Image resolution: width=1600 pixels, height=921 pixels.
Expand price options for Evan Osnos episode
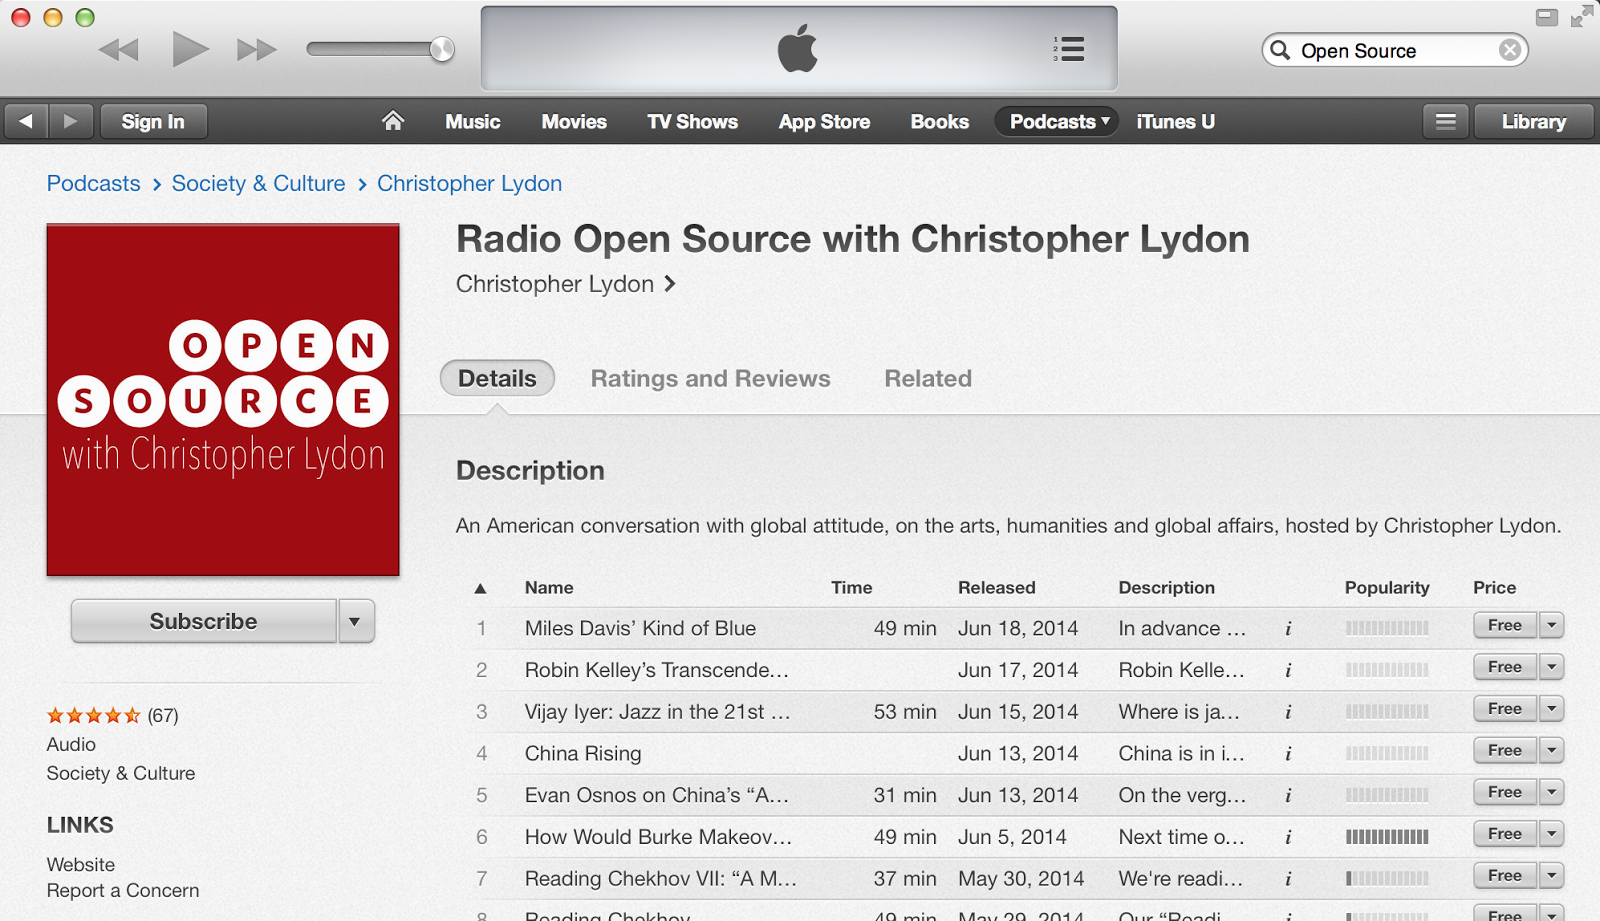tap(1551, 792)
